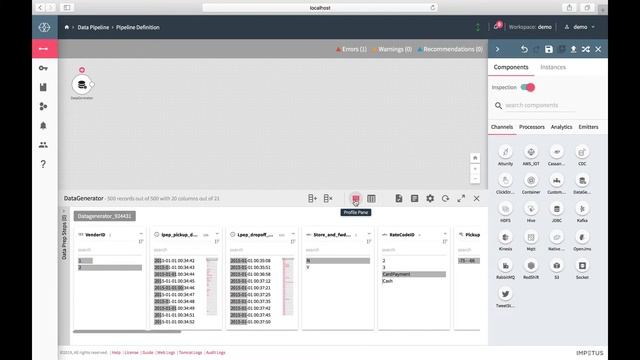Image resolution: width=640 pixels, height=360 pixels.
Task: Open the Store_and_fwd column dropdown arrow
Action: 369,234
